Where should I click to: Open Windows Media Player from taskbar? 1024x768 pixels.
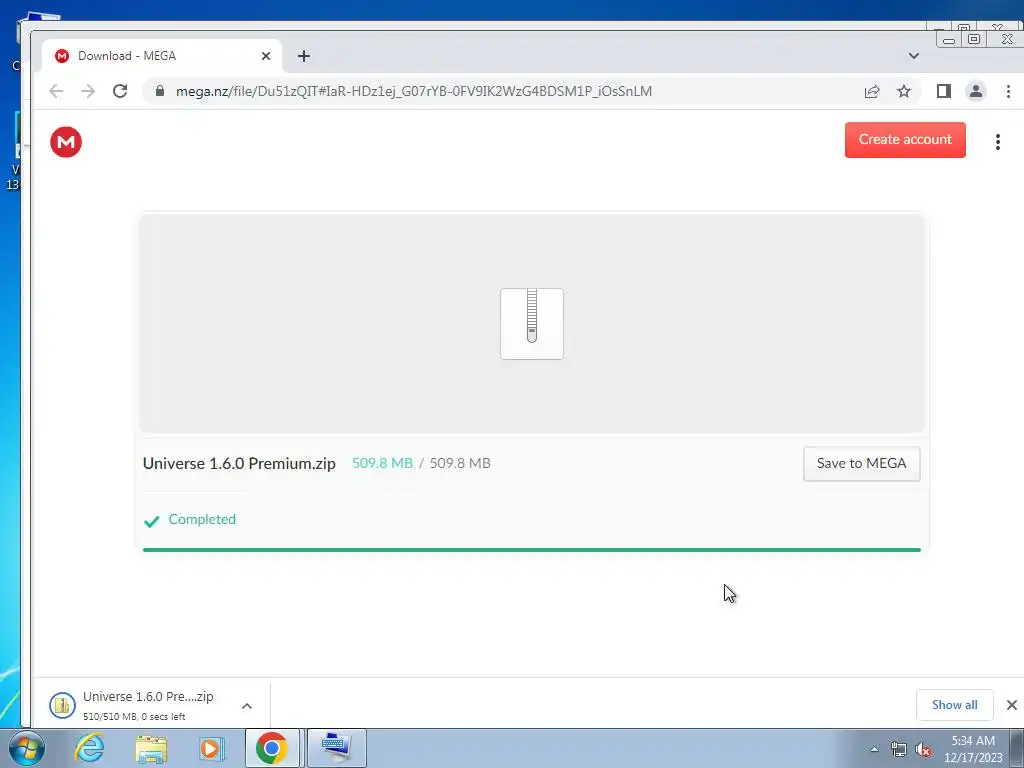212,748
